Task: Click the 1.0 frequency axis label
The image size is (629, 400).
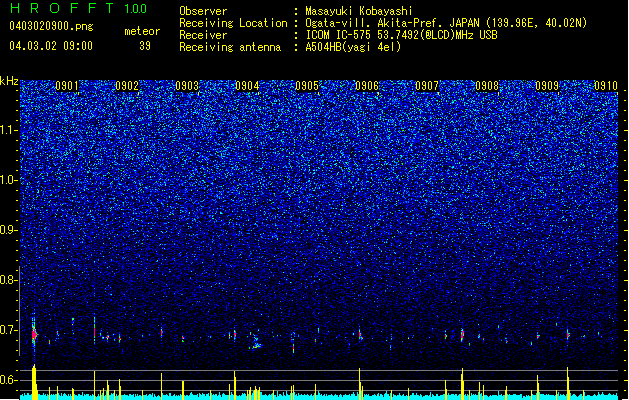Action: pyautogui.click(x=8, y=180)
